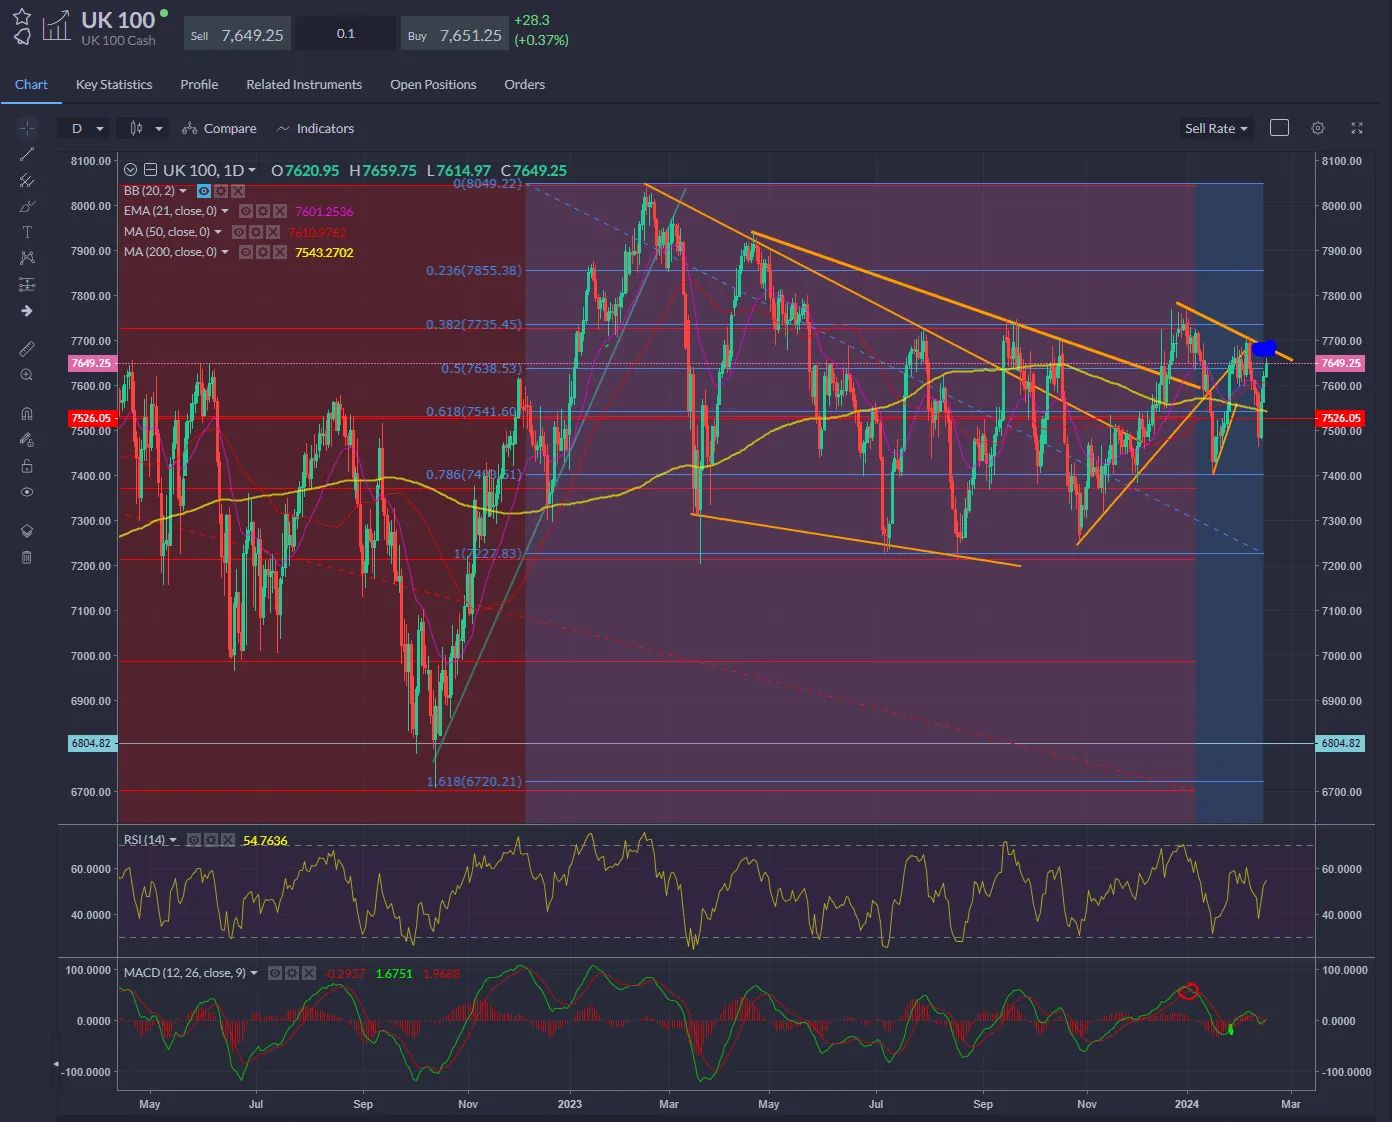Hide the MA (200, close, 0) indicator
1392x1122 pixels.
tap(246, 253)
